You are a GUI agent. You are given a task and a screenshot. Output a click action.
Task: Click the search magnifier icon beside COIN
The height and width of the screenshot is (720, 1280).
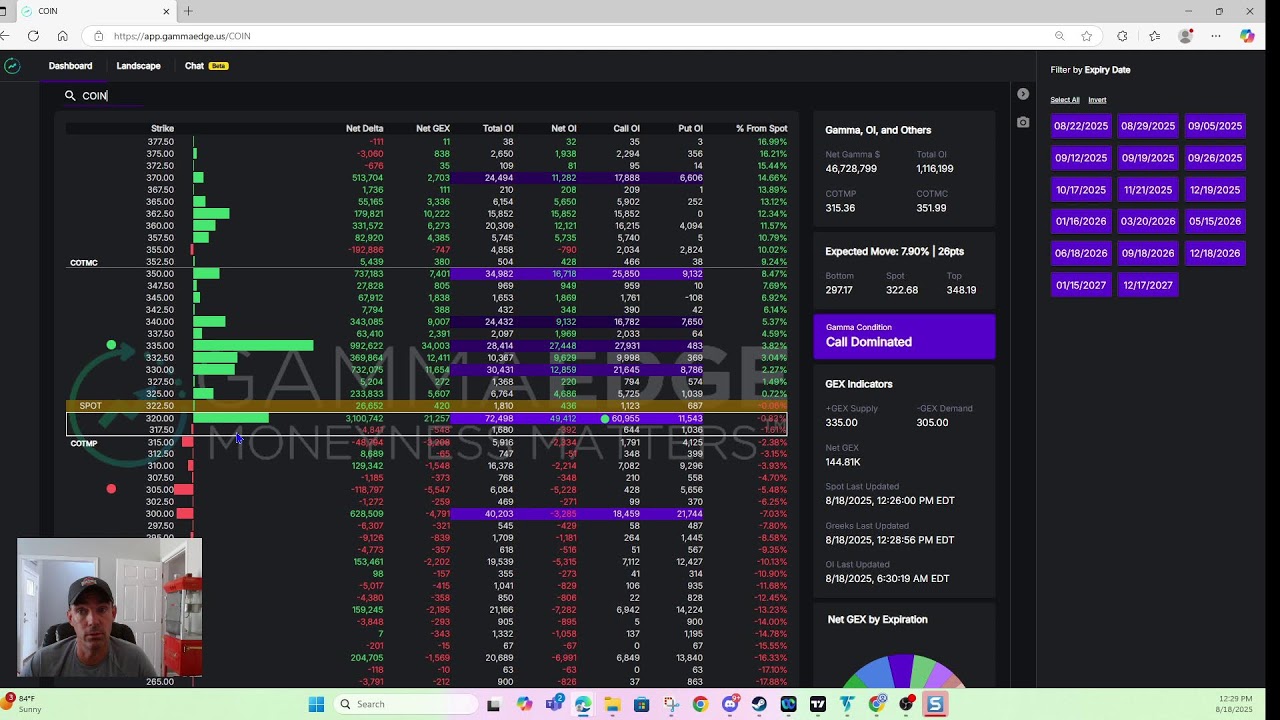70,96
